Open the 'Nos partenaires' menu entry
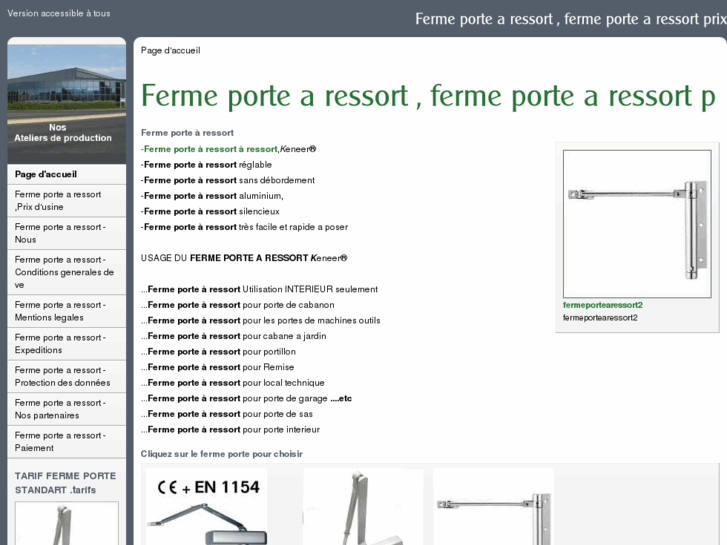The width and height of the screenshot is (727, 545). (67, 409)
